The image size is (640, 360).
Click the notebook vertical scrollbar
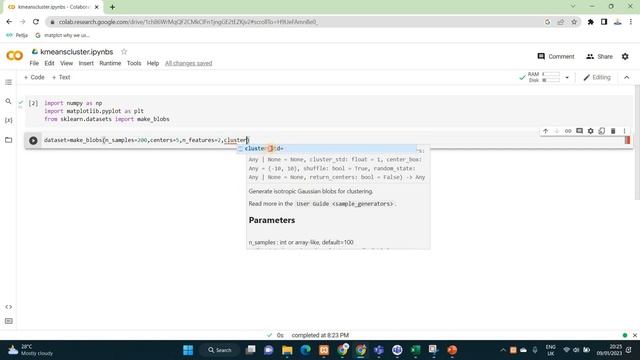click(x=637, y=143)
